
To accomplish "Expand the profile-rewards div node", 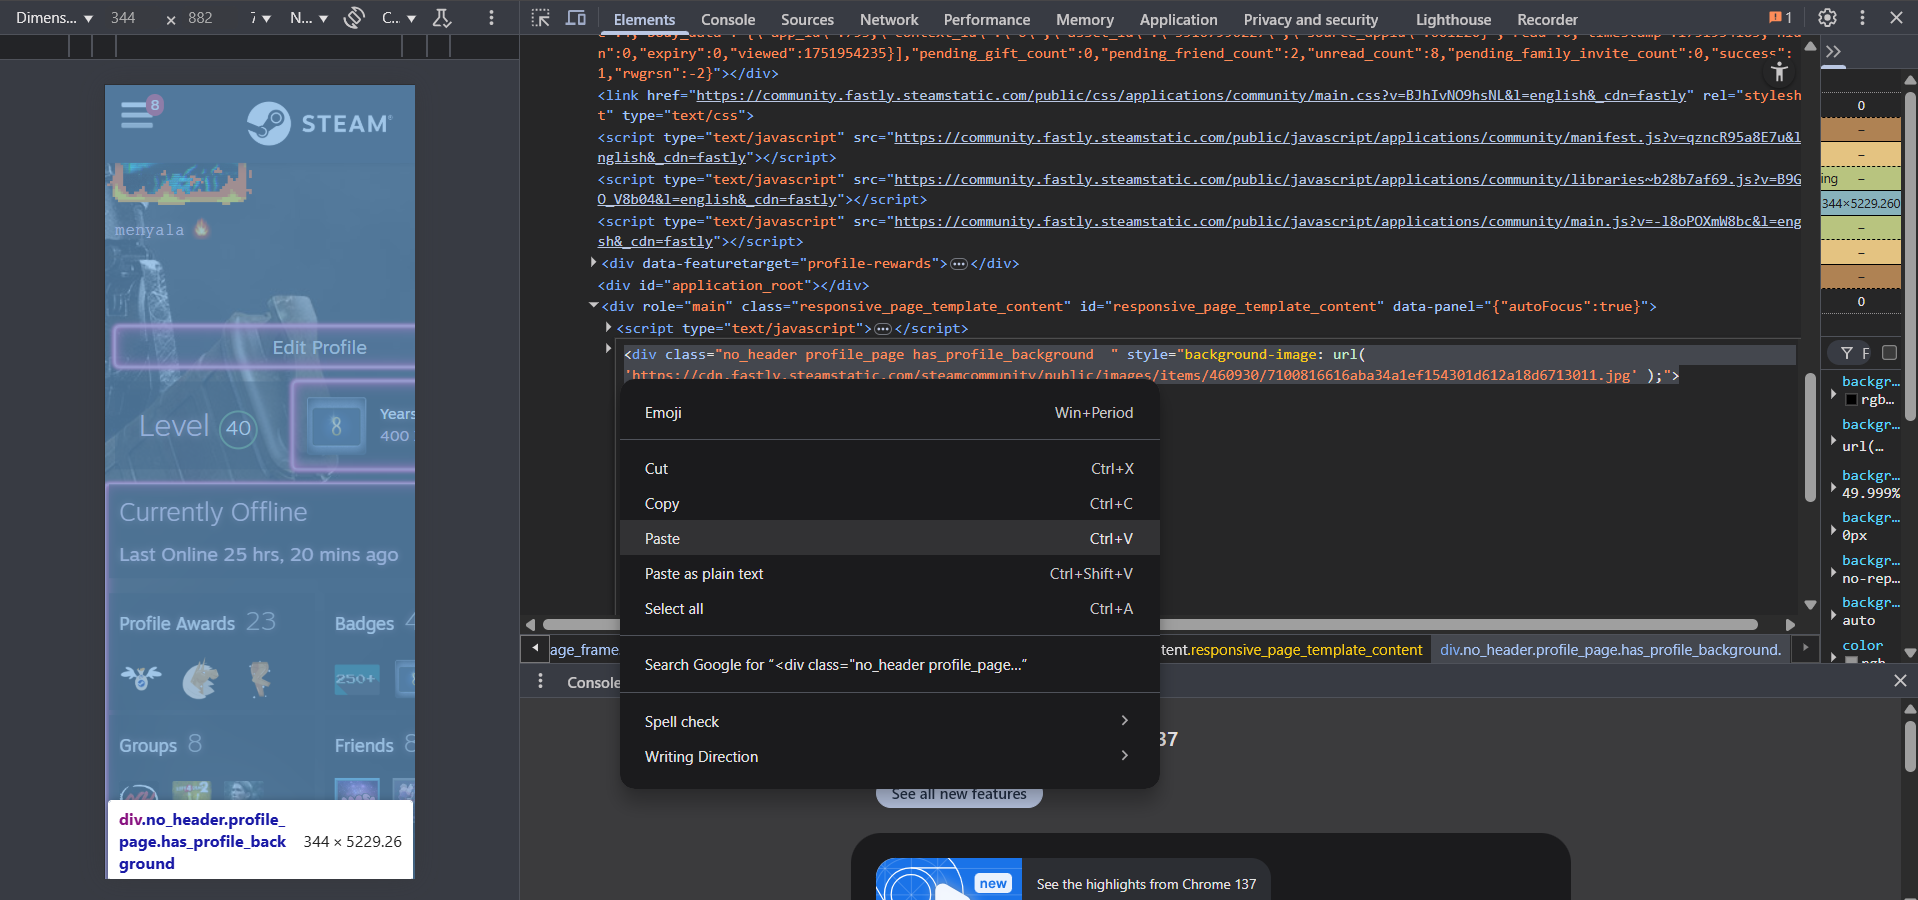I will point(594,263).
